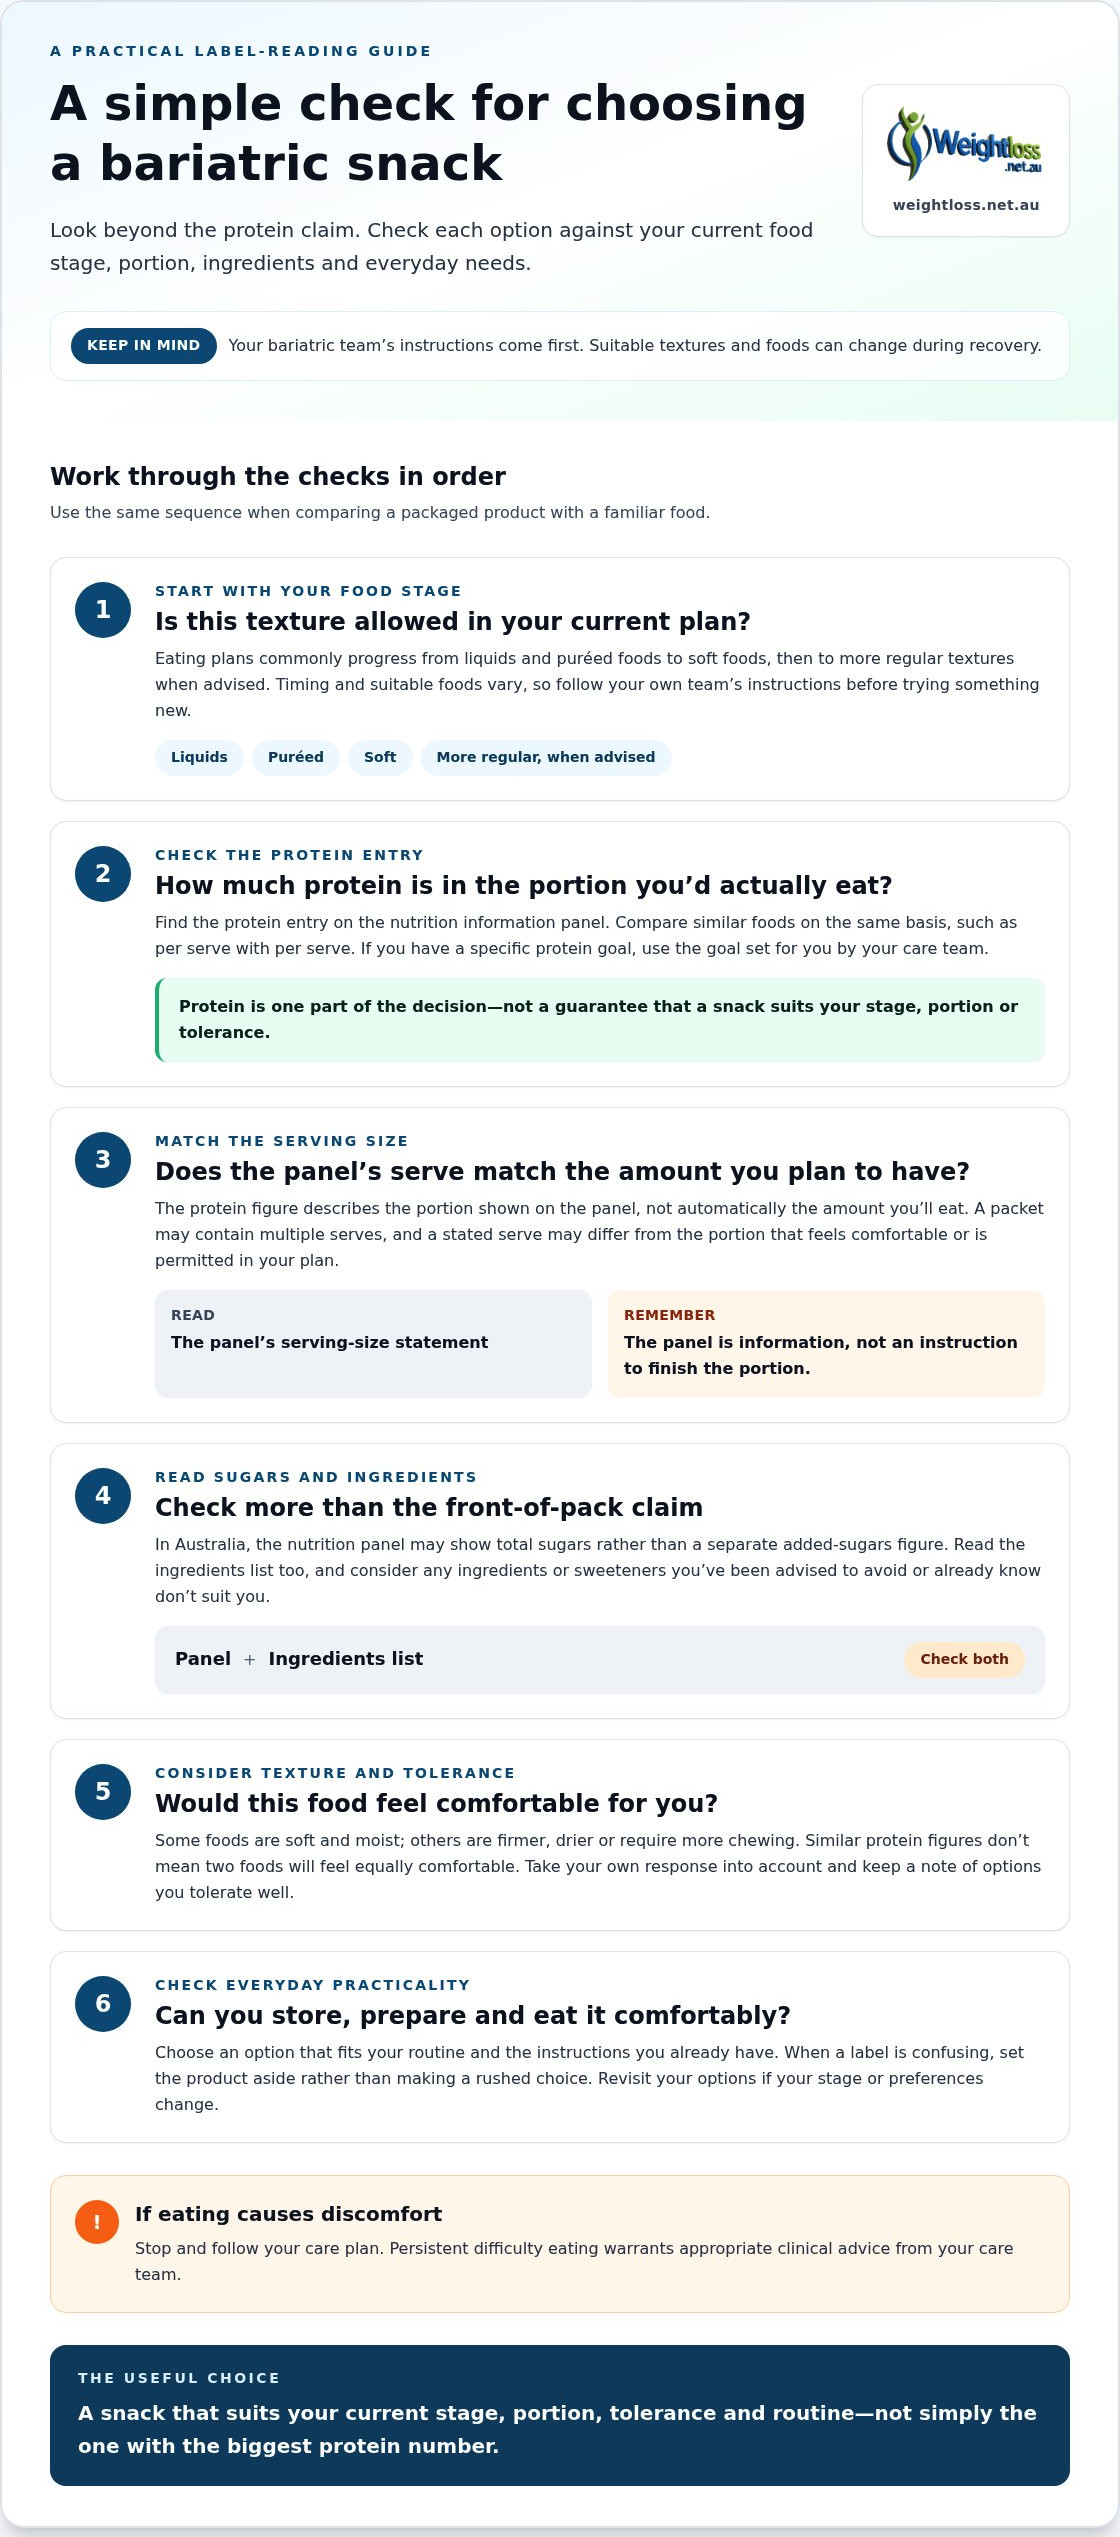Image resolution: width=1120 pixels, height=2537 pixels.
Task: Click the 'Check both' pill
Action: [x=964, y=1660]
